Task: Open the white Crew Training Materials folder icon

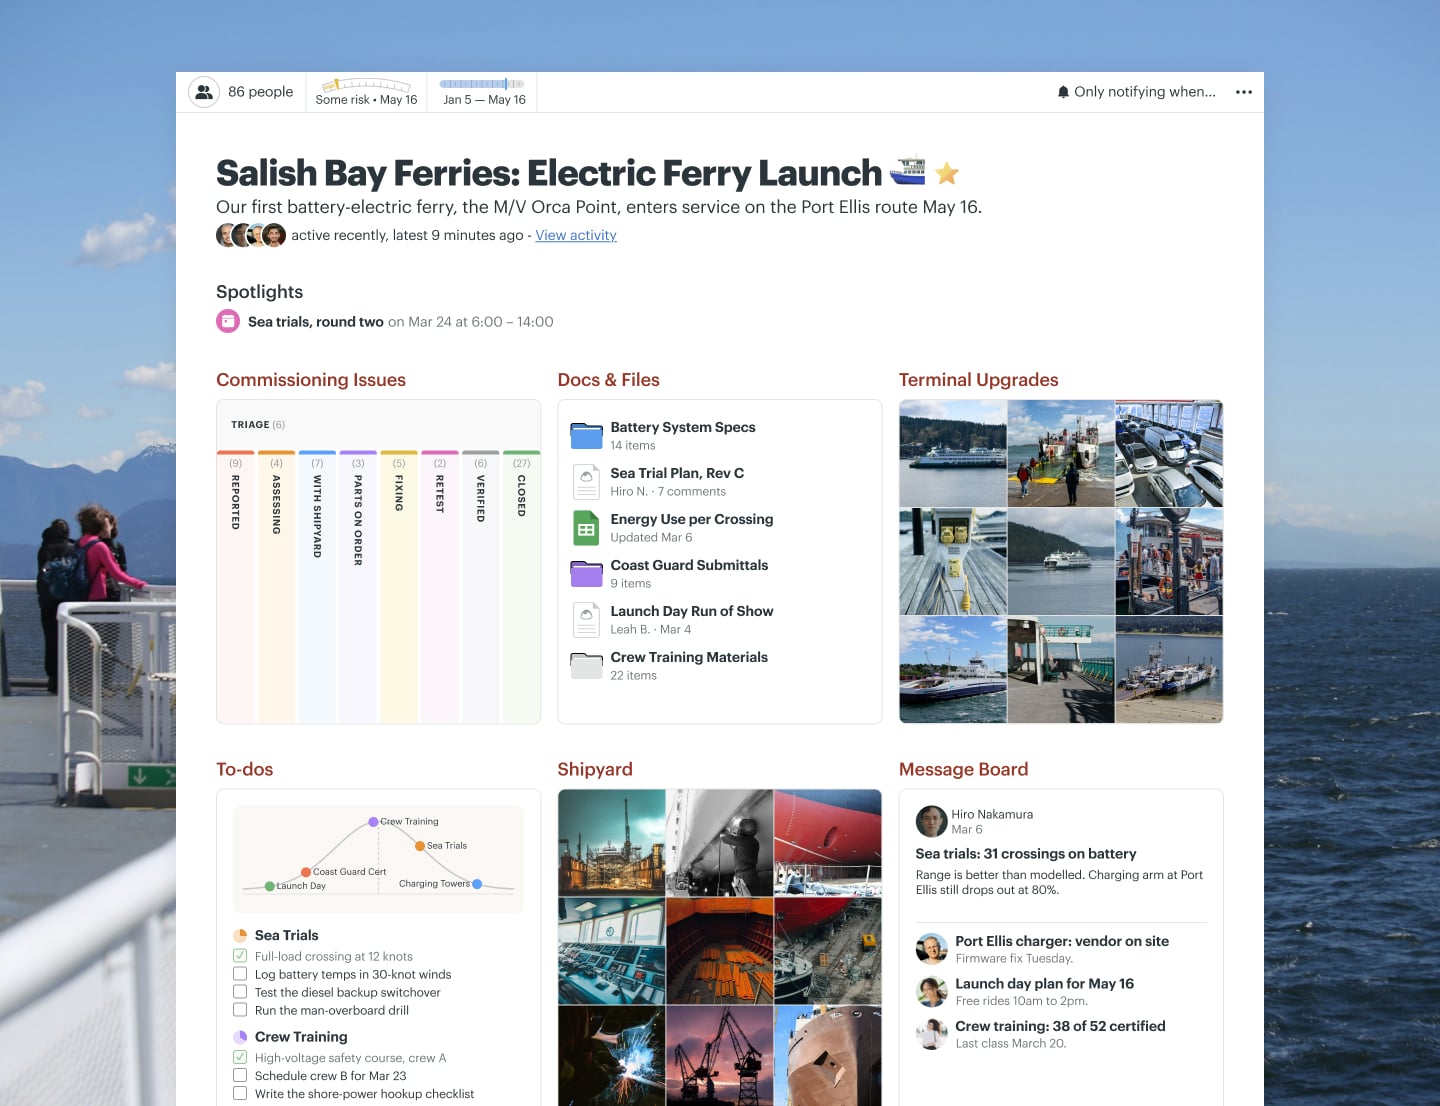Action: click(x=587, y=665)
